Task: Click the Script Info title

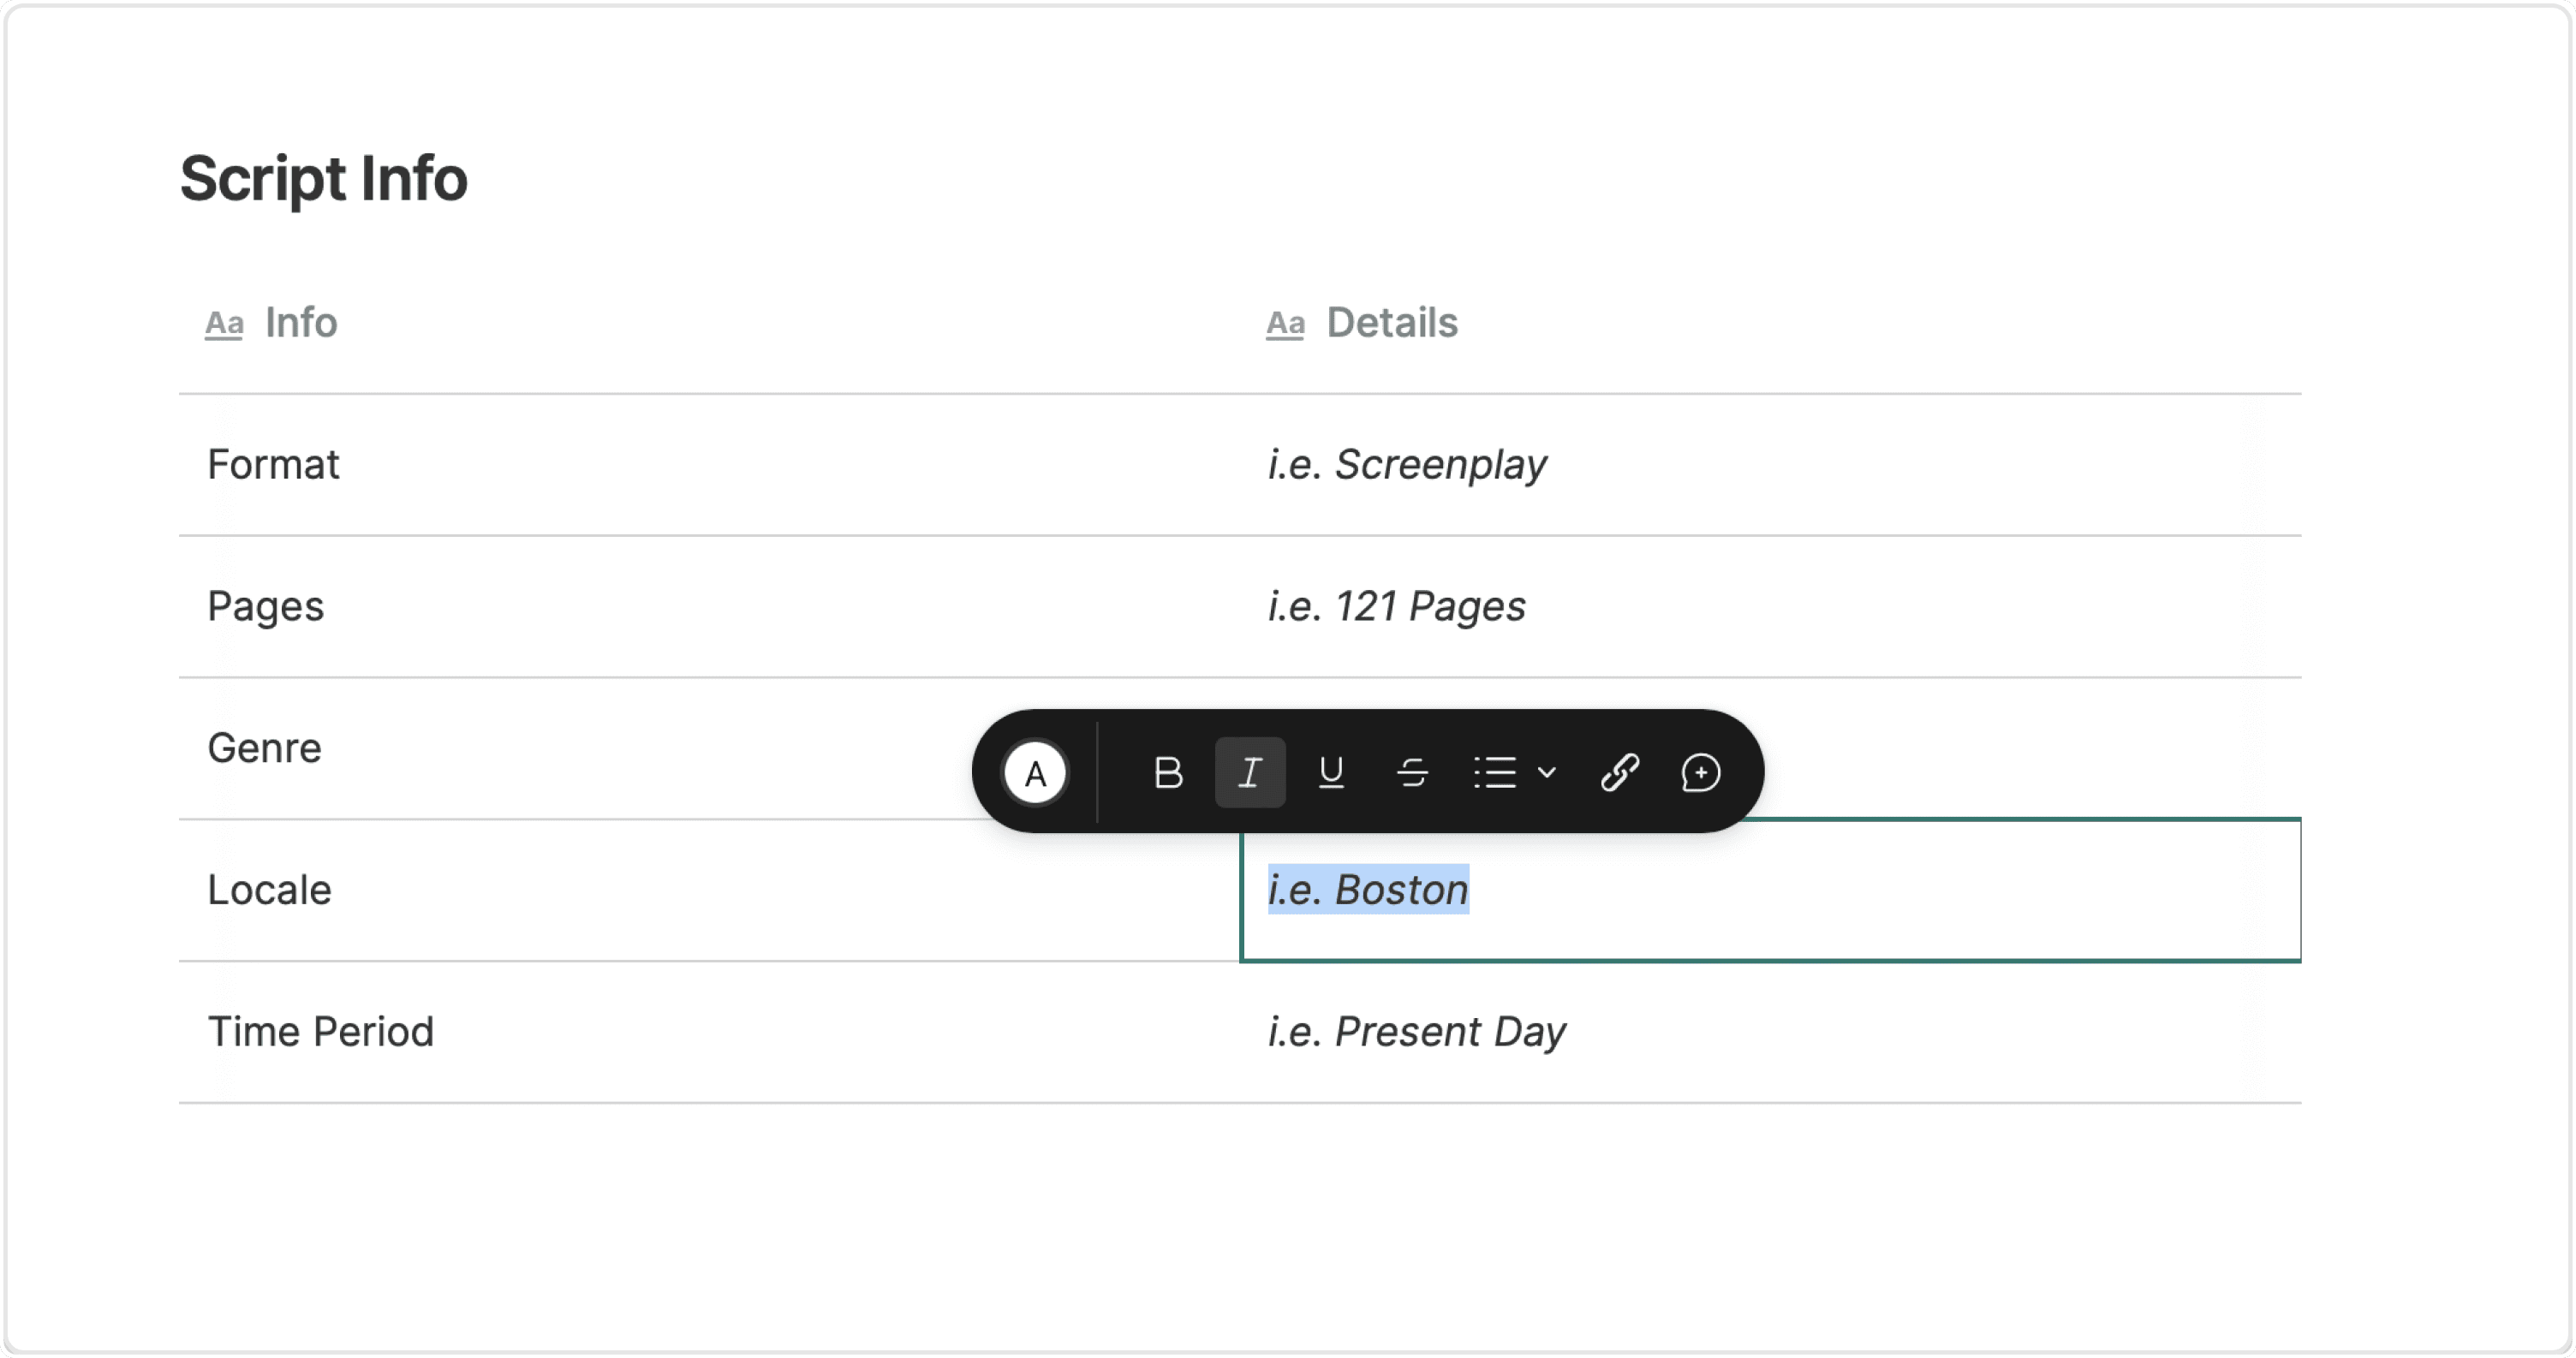Action: [324, 179]
